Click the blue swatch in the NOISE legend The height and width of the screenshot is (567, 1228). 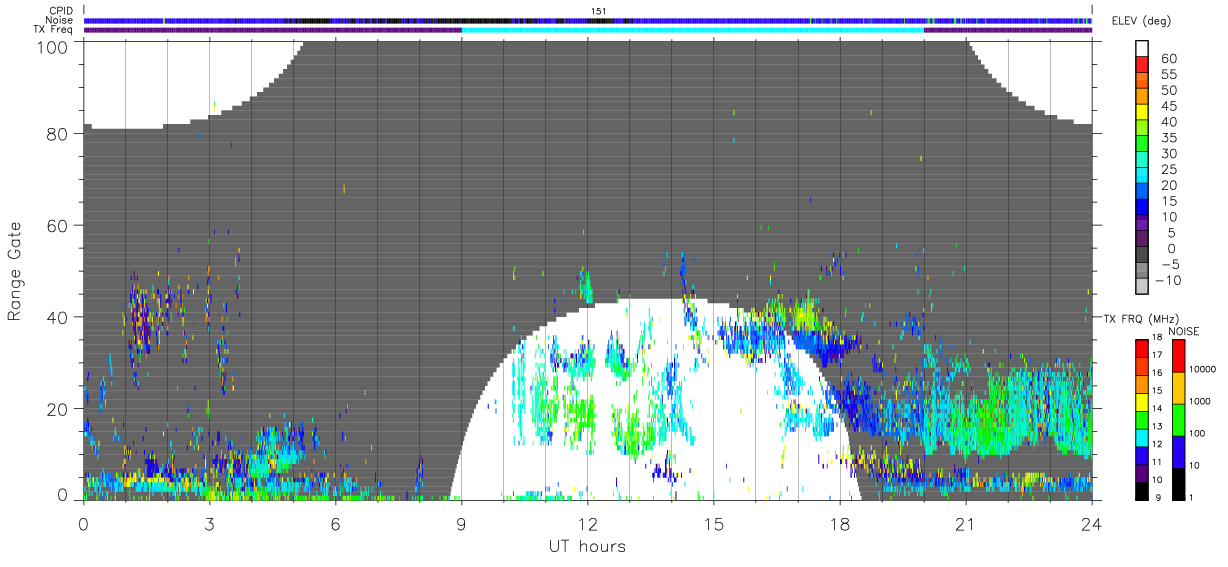click(x=1179, y=452)
